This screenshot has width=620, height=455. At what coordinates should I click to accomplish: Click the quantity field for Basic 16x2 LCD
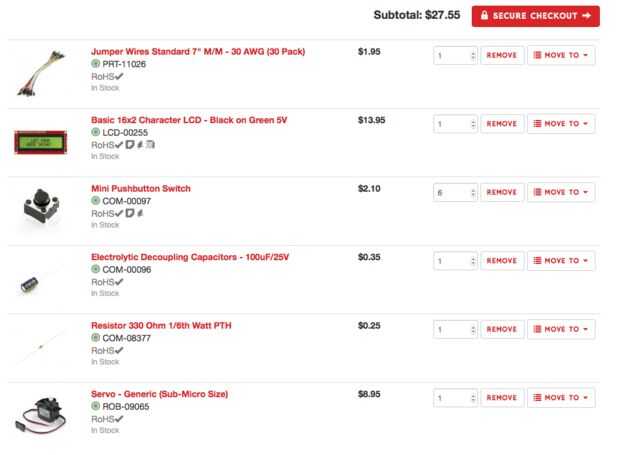point(451,124)
